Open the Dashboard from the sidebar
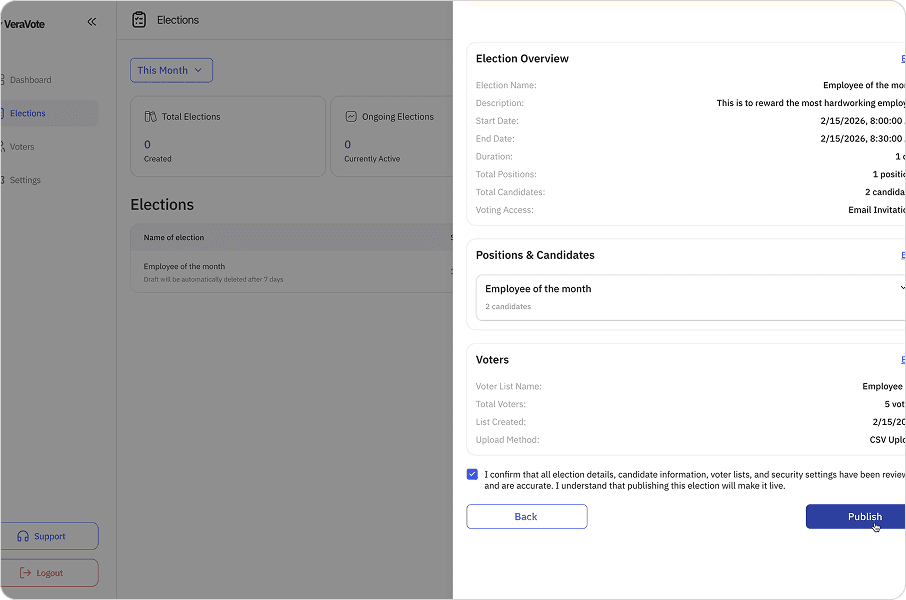906x600 pixels. click(31, 79)
